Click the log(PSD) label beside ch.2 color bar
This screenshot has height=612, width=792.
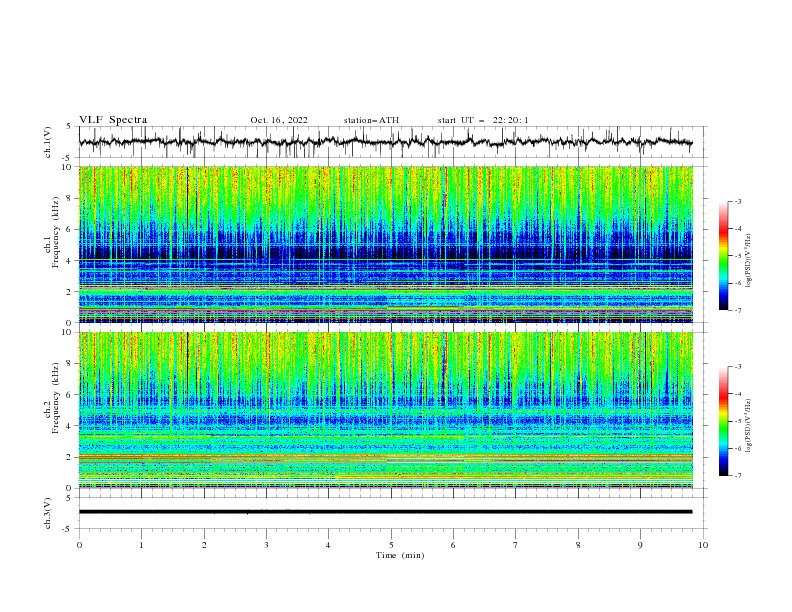(x=749, y=425)
